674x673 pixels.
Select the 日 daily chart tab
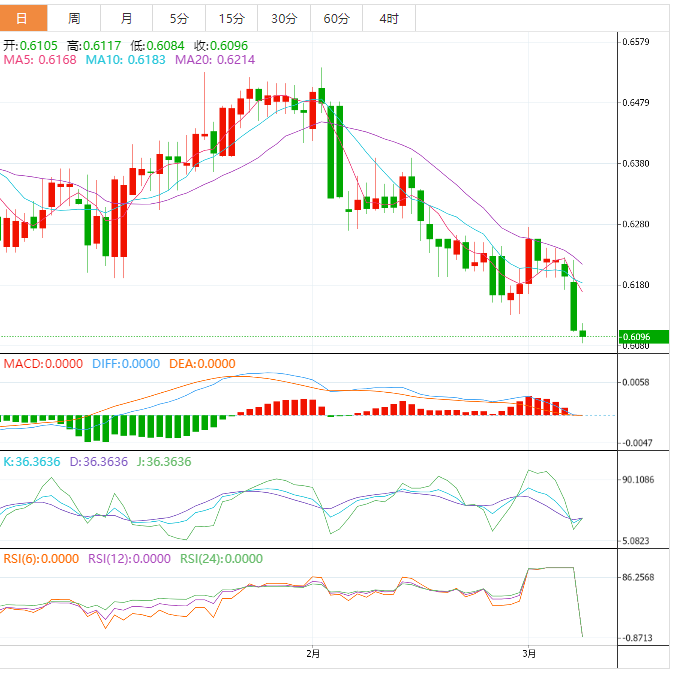(x=22, y=19)
